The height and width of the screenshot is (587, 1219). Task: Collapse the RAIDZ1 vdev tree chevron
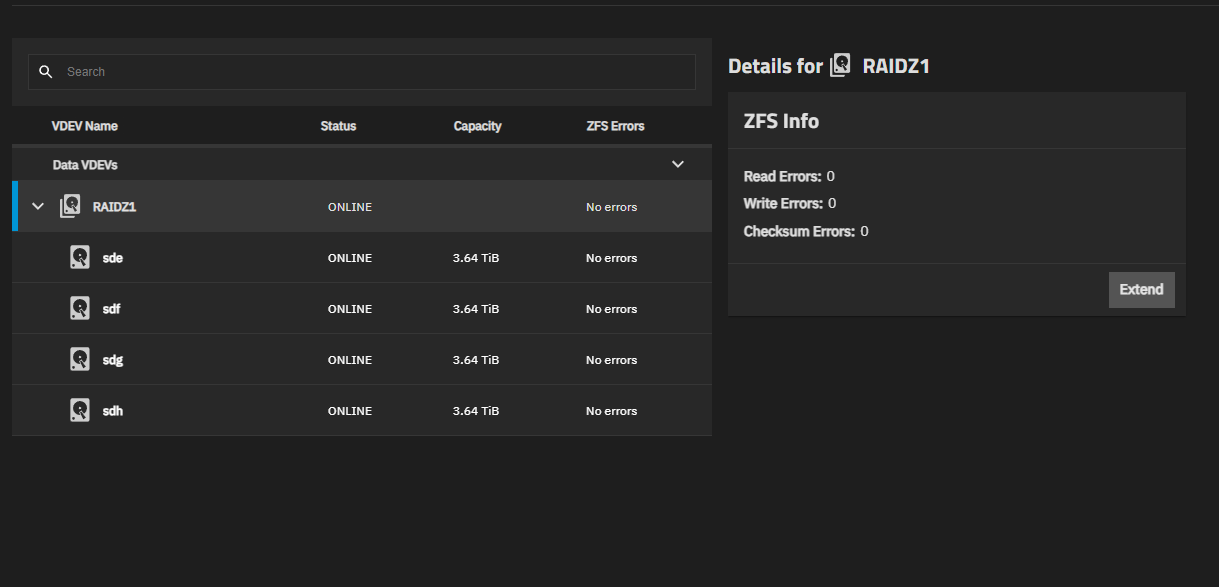tap(38, 207)
